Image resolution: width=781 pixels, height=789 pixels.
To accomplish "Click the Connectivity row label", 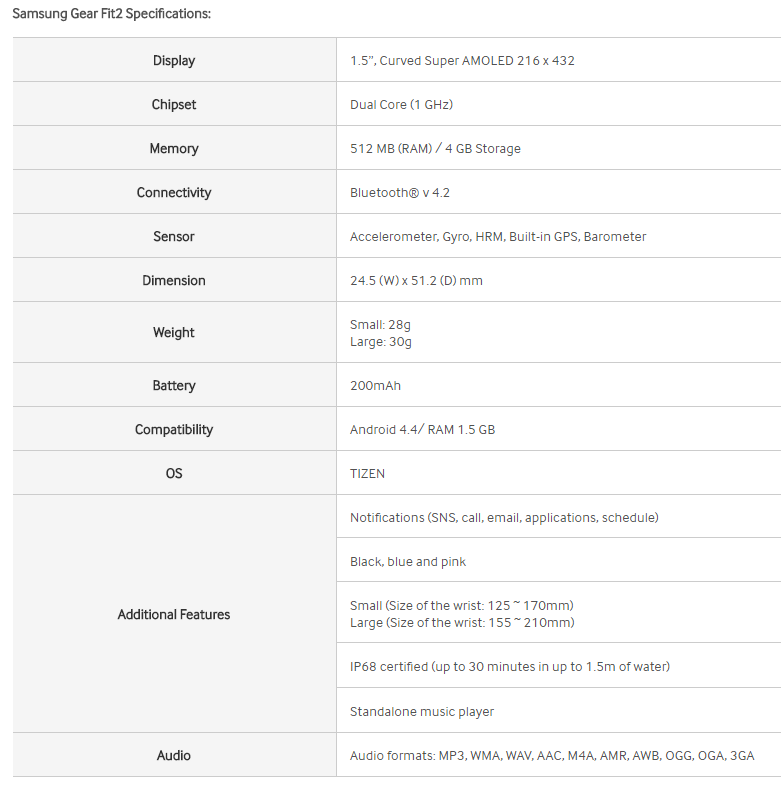I will point(174,193).
